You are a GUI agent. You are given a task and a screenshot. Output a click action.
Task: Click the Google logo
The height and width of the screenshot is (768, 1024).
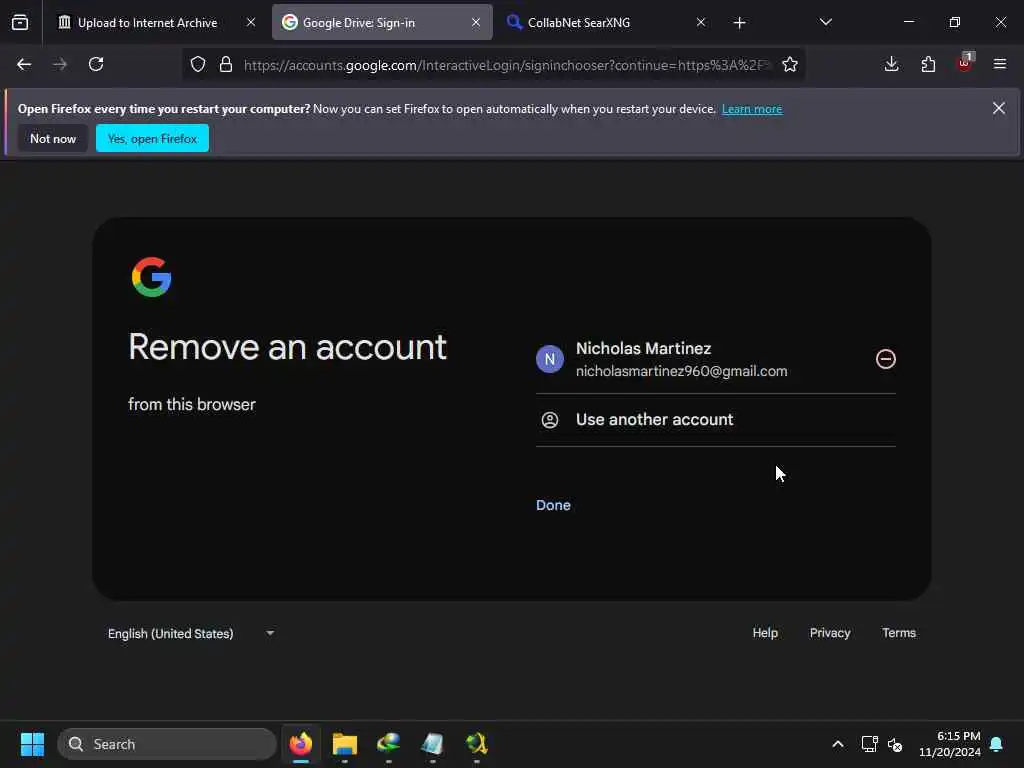pyautogui.click(x=152, y=277)
